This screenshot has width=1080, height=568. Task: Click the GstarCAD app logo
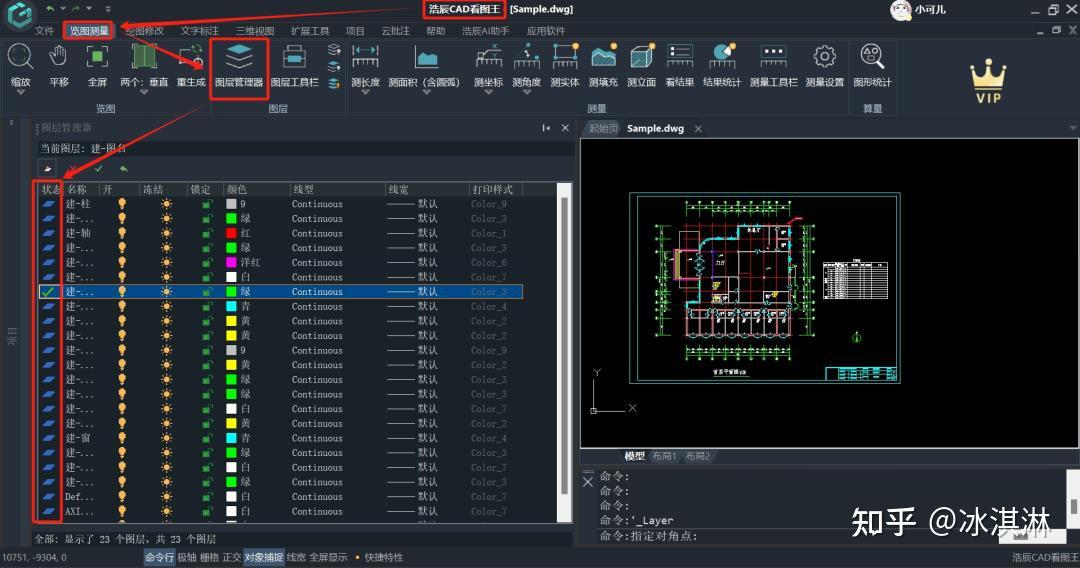20,14
